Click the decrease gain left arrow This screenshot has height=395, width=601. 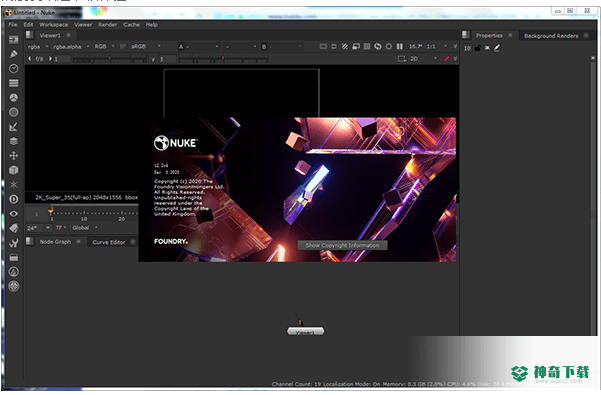click(x=30, y=59)
